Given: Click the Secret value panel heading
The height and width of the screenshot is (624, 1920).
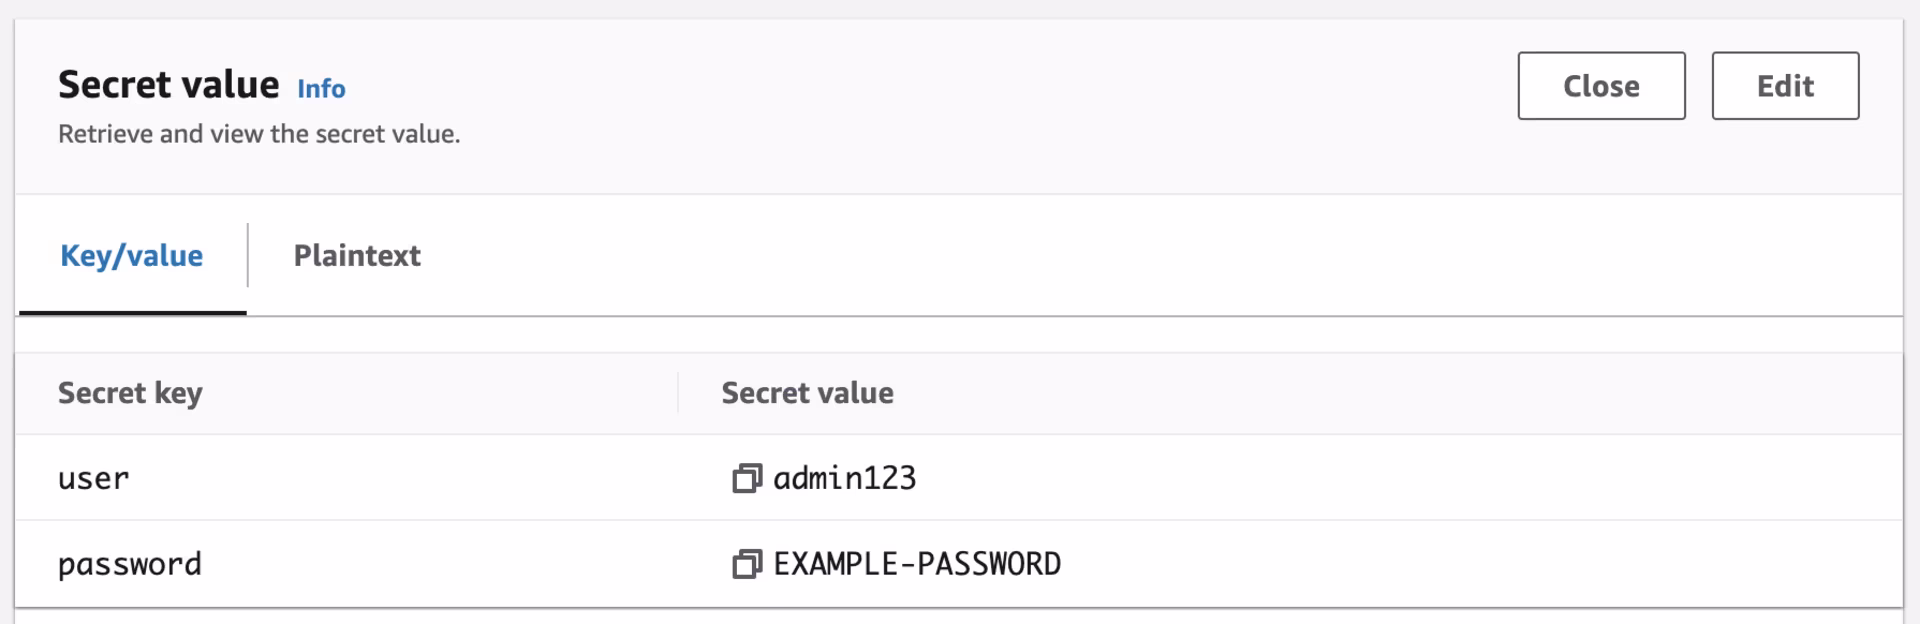Looking at the screenshot, I should point(168,85).
